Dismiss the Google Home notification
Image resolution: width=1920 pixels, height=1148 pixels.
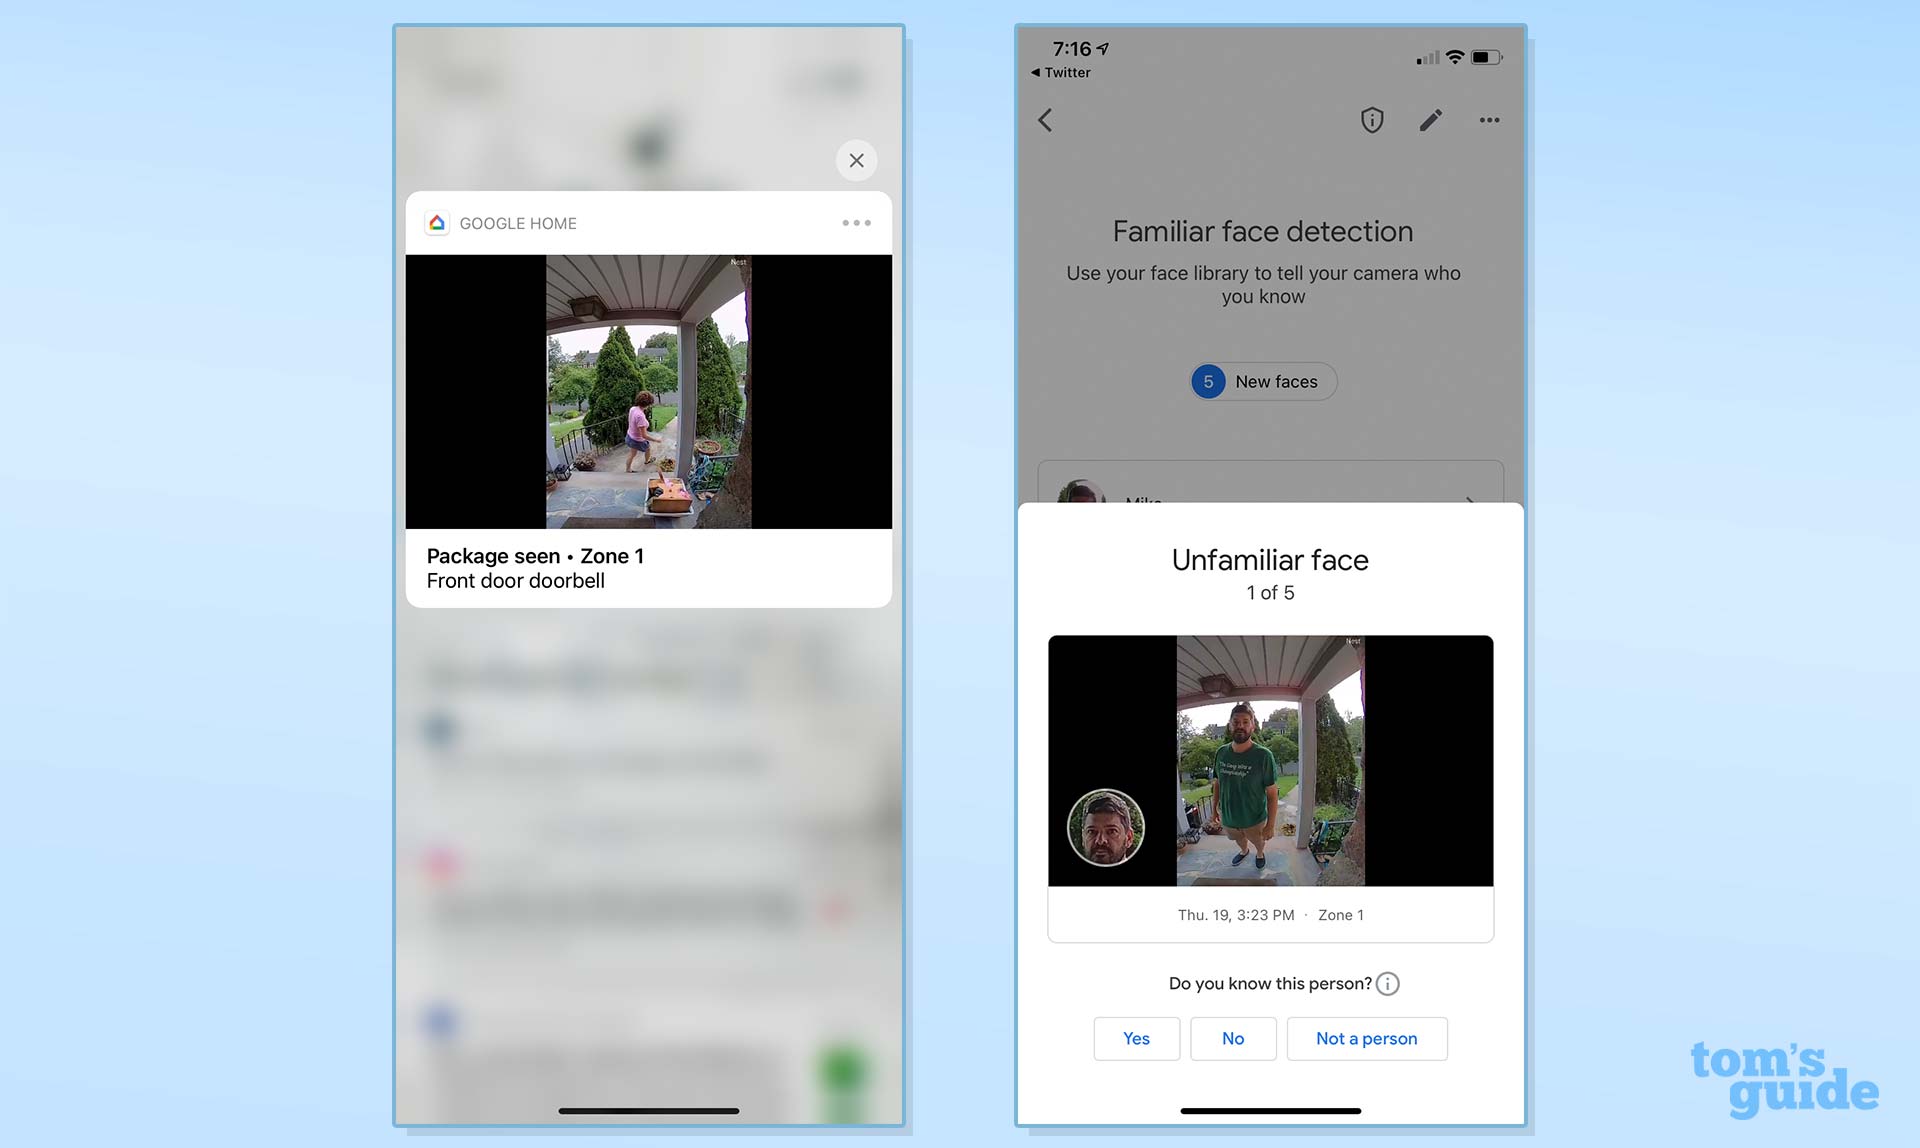855,160
